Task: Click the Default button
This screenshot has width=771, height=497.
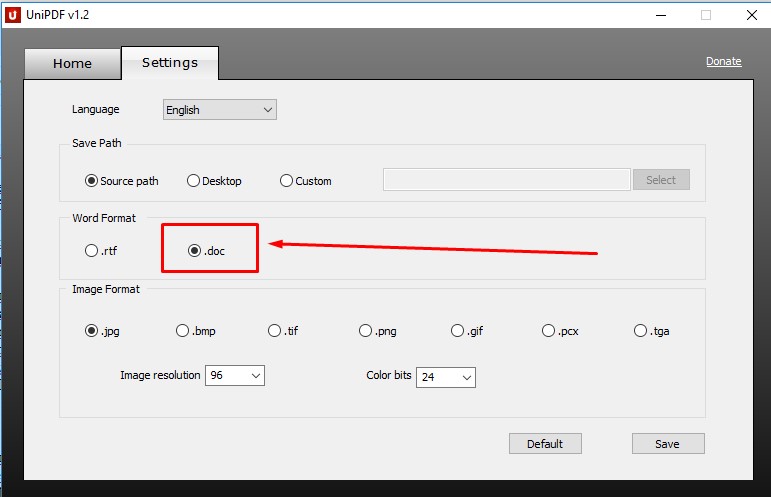Action: click(x=545, y=444)
